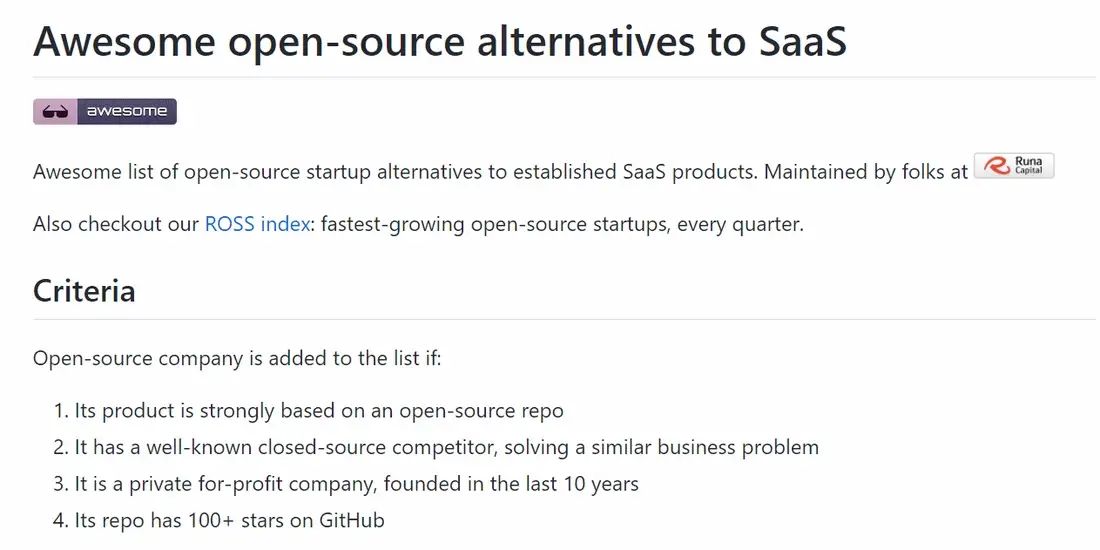Click the Awesome open-source alternatives to SaaS heading
The image size is (1100, 550).
[x=440, y=41]
